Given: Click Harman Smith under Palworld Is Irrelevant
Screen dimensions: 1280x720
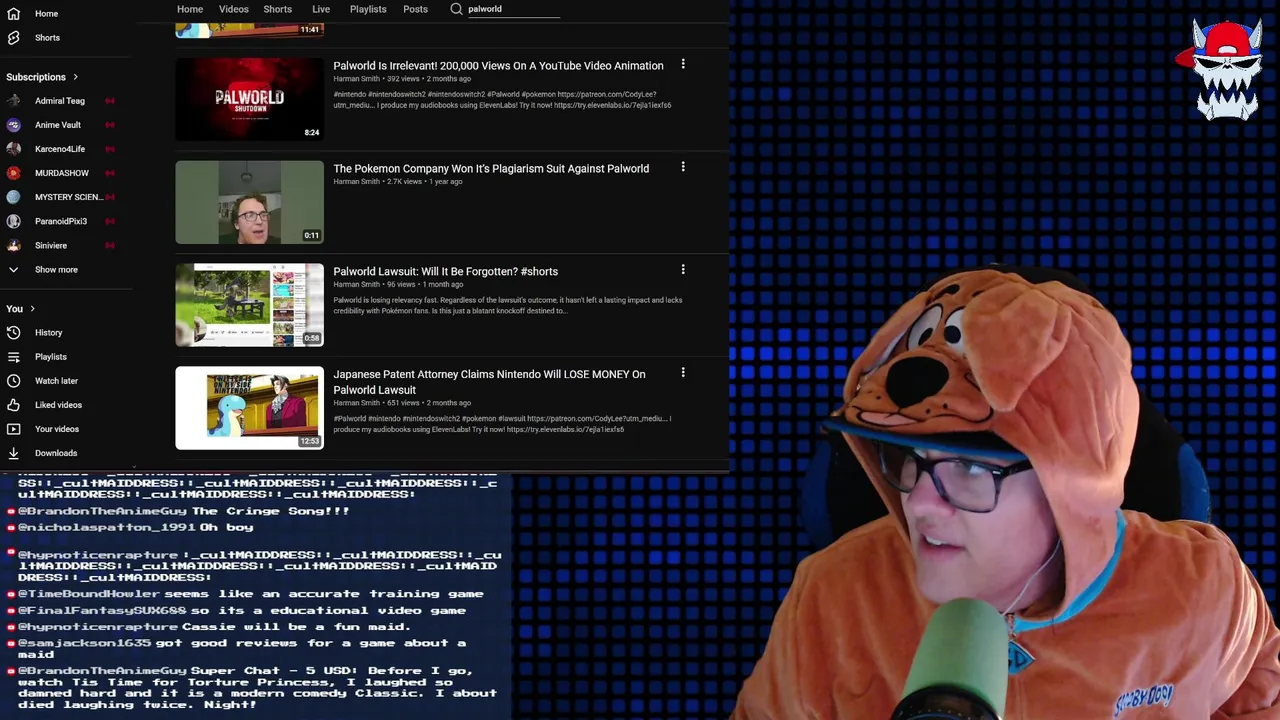Looking at the screenshot, I should coord(356,79).
